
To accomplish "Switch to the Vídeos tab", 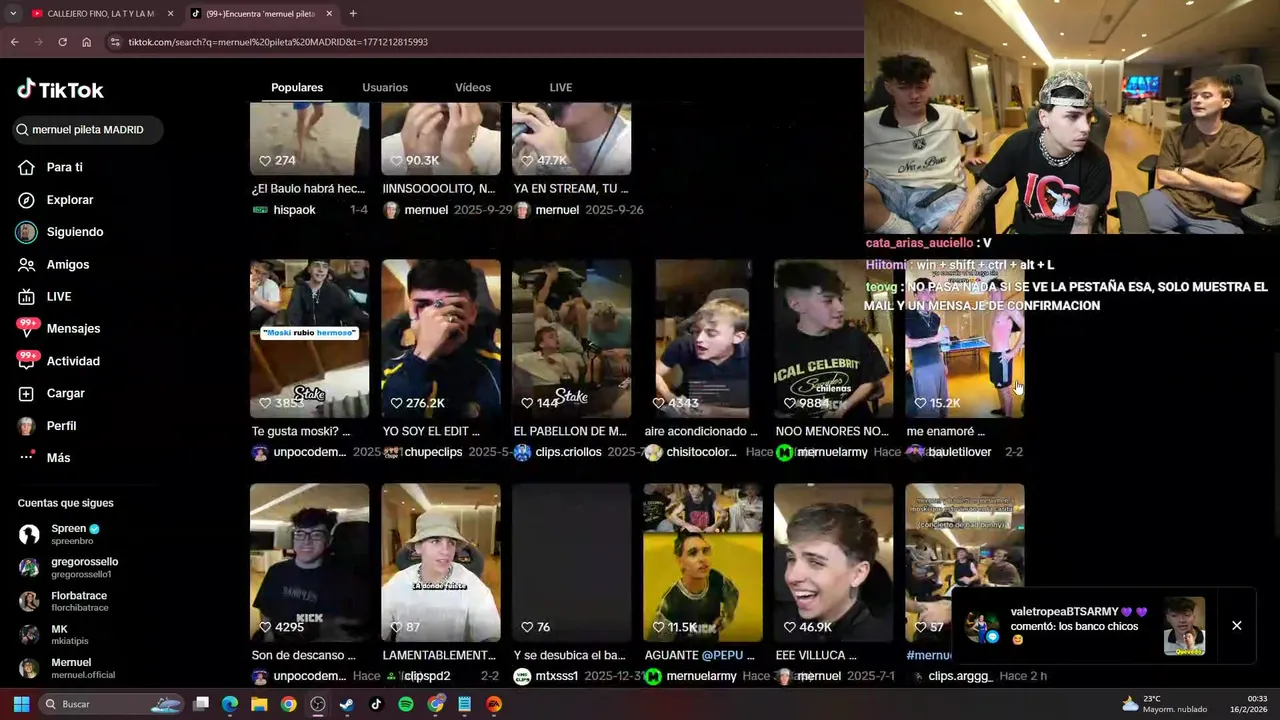I will 473,88.
